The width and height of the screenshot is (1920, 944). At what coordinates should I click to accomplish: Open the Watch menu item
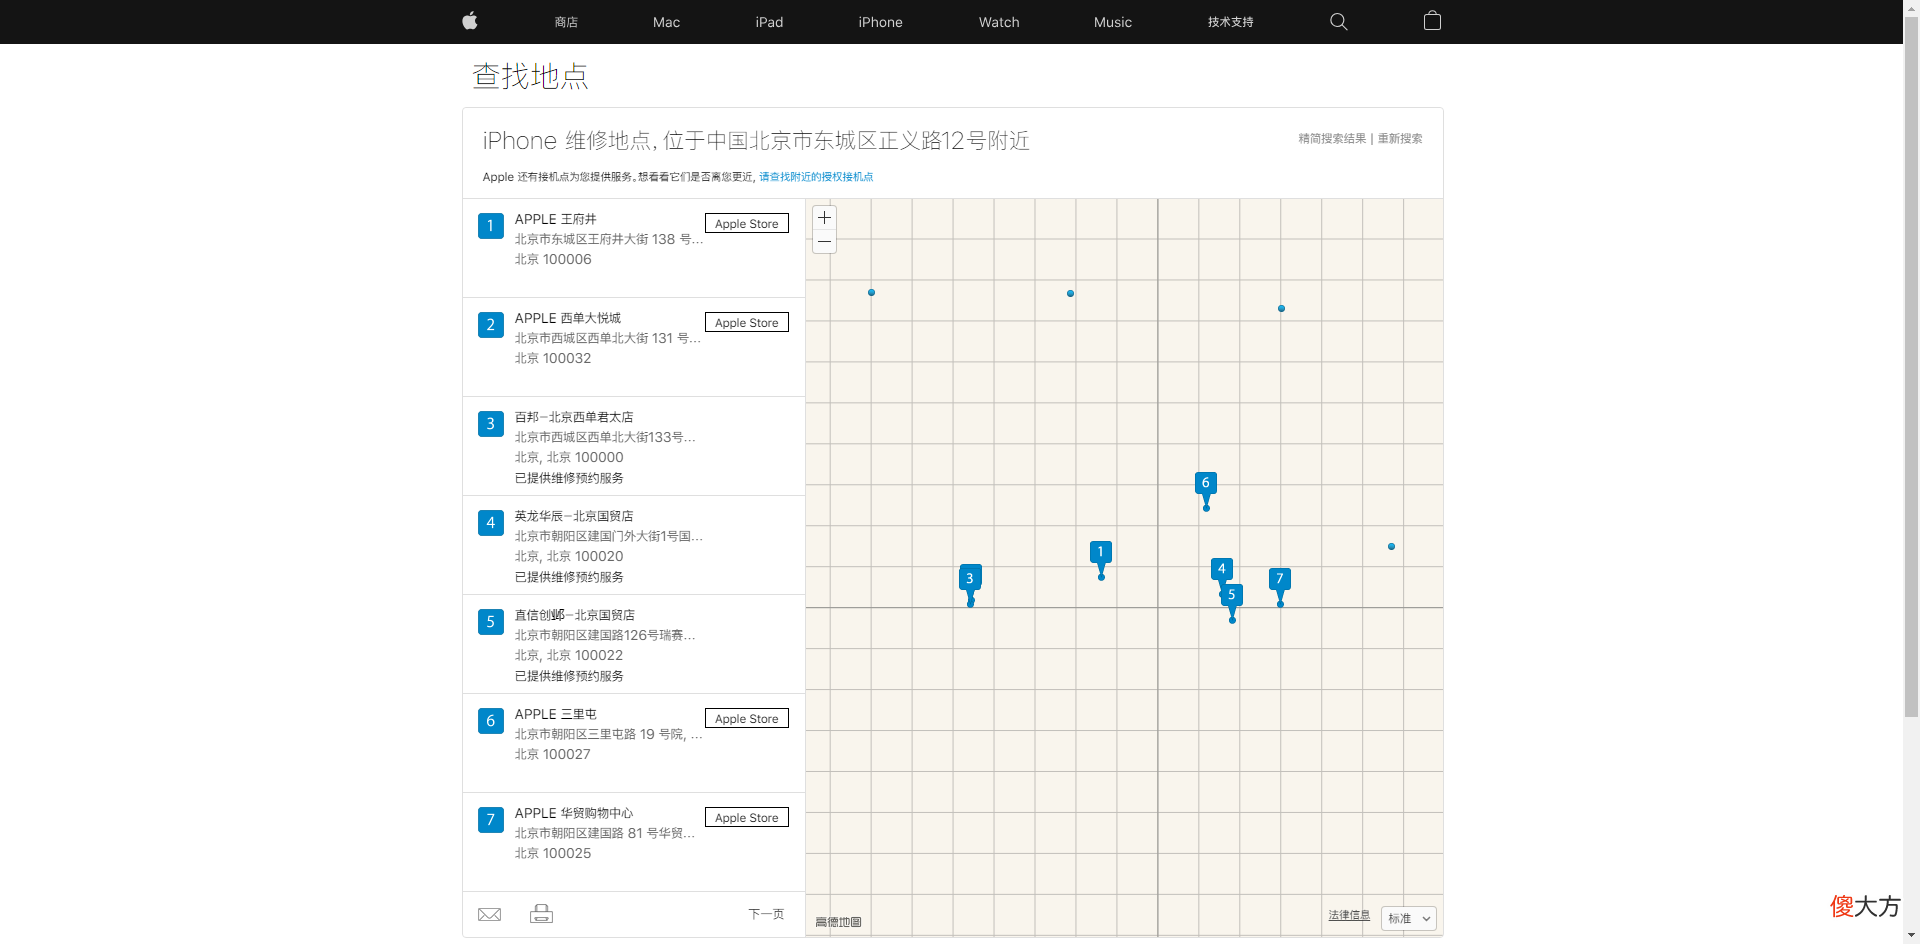click(999, 22)
